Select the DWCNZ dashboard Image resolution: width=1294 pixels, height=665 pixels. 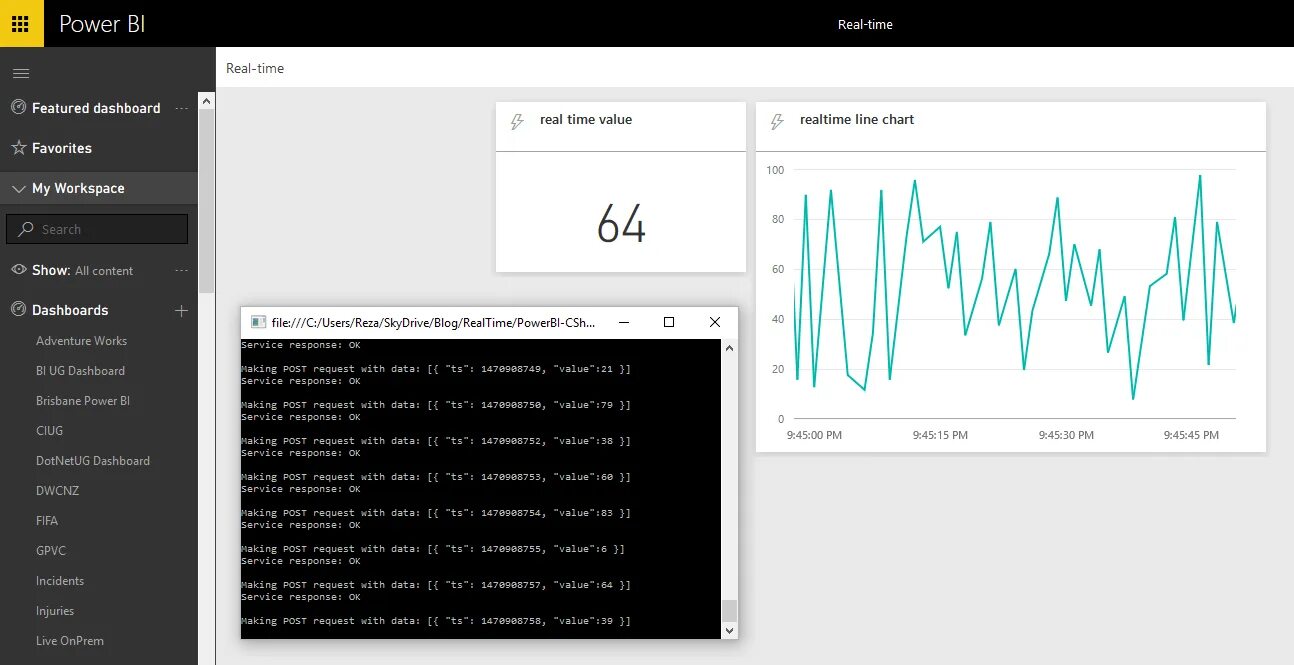57,491
